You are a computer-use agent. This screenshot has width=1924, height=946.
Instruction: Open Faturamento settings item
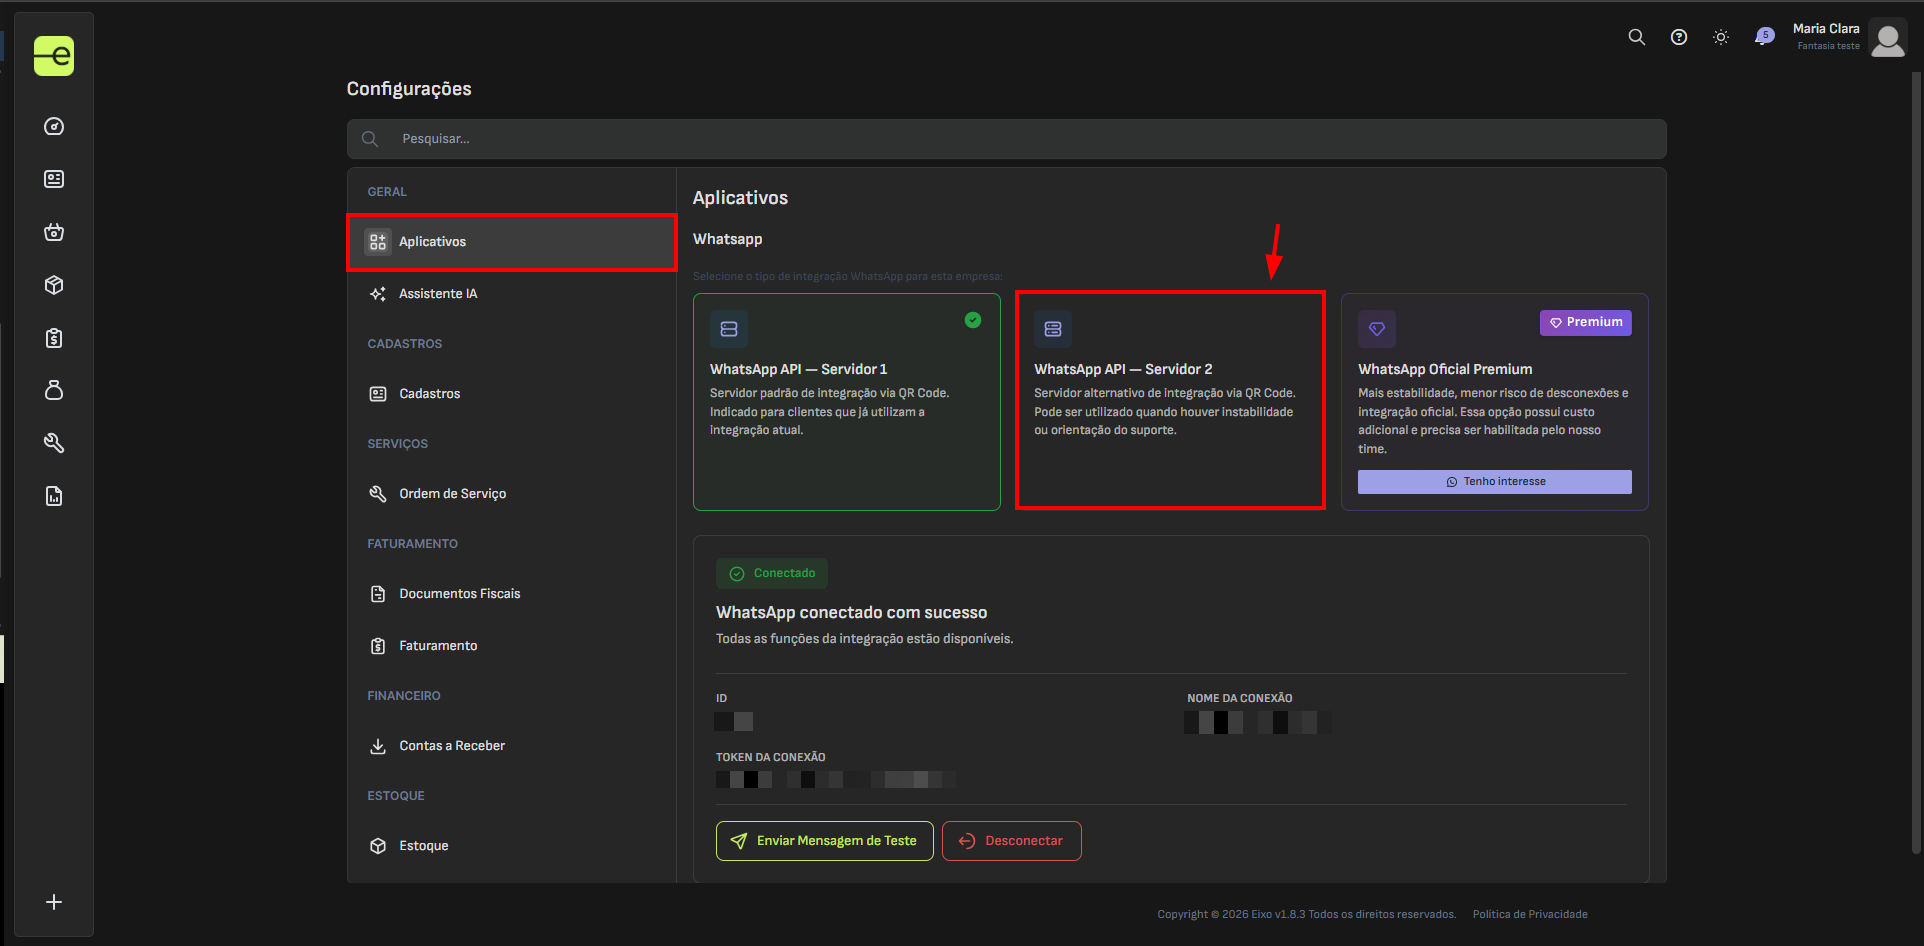point(512,646)
